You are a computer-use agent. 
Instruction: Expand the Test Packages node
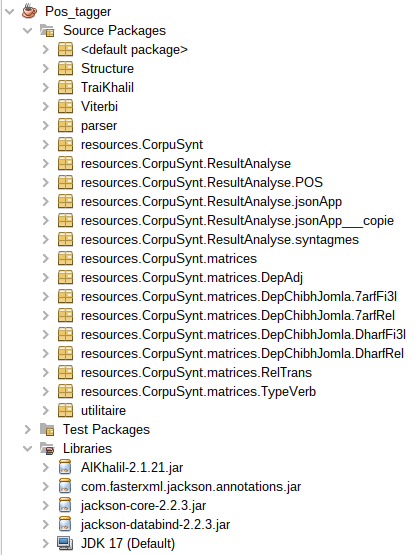click(x=28, y=429)
